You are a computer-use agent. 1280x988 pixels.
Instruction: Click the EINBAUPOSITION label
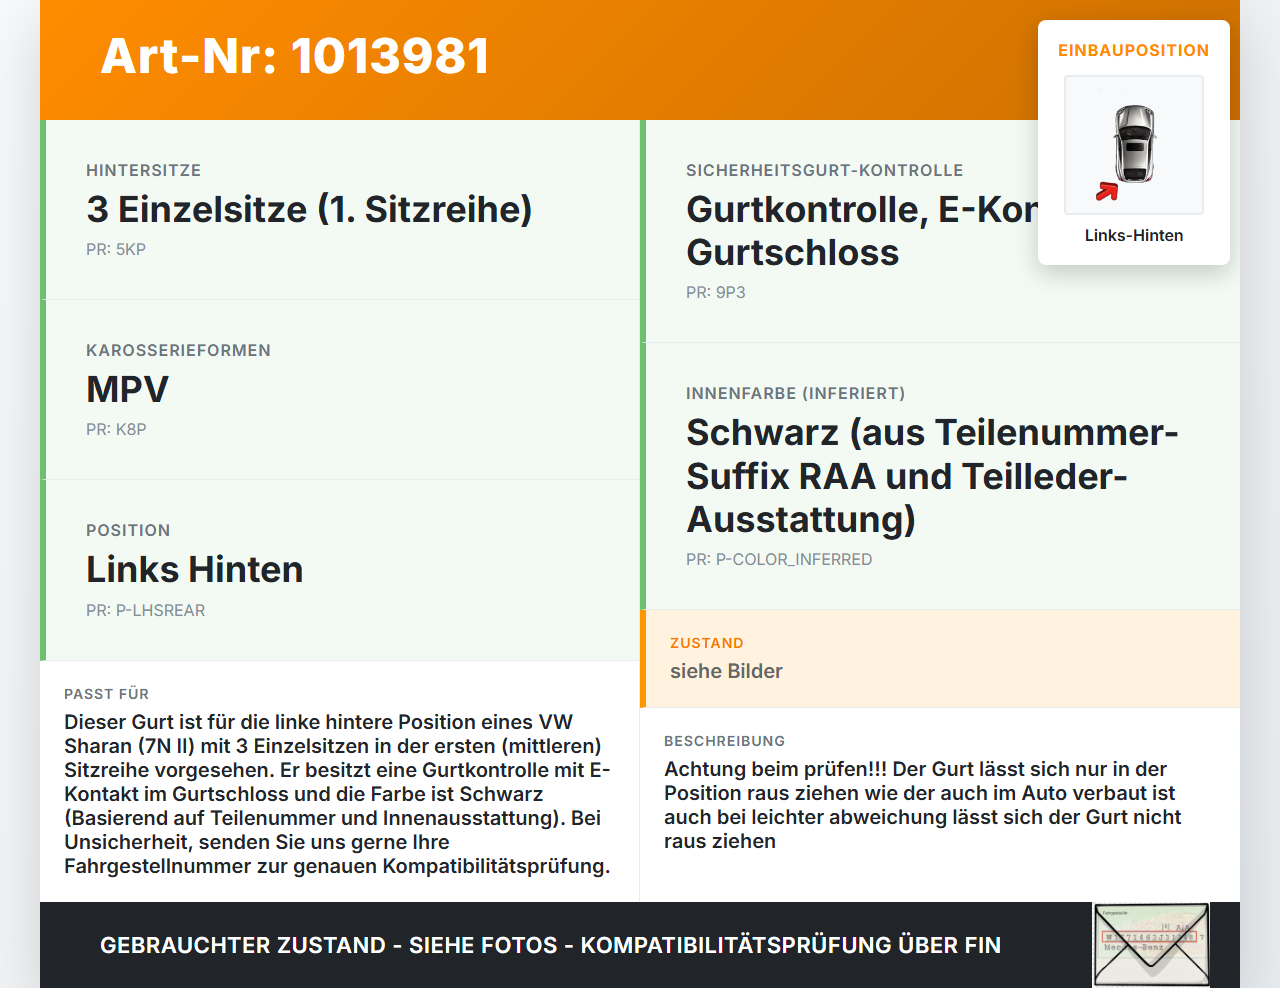pyautogui.click(x=1134, y=50)
